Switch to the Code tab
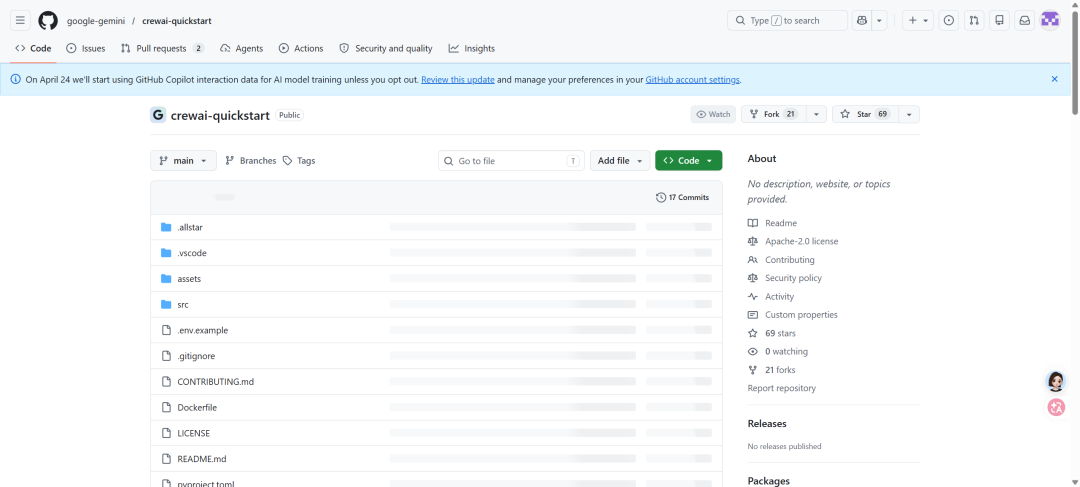This screenshot has width=1080, height=487. [33, 48]
